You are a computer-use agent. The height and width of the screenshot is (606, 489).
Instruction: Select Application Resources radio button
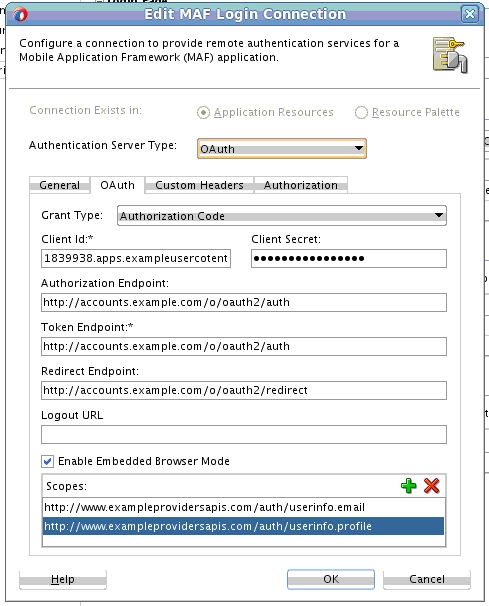point(203,112)
